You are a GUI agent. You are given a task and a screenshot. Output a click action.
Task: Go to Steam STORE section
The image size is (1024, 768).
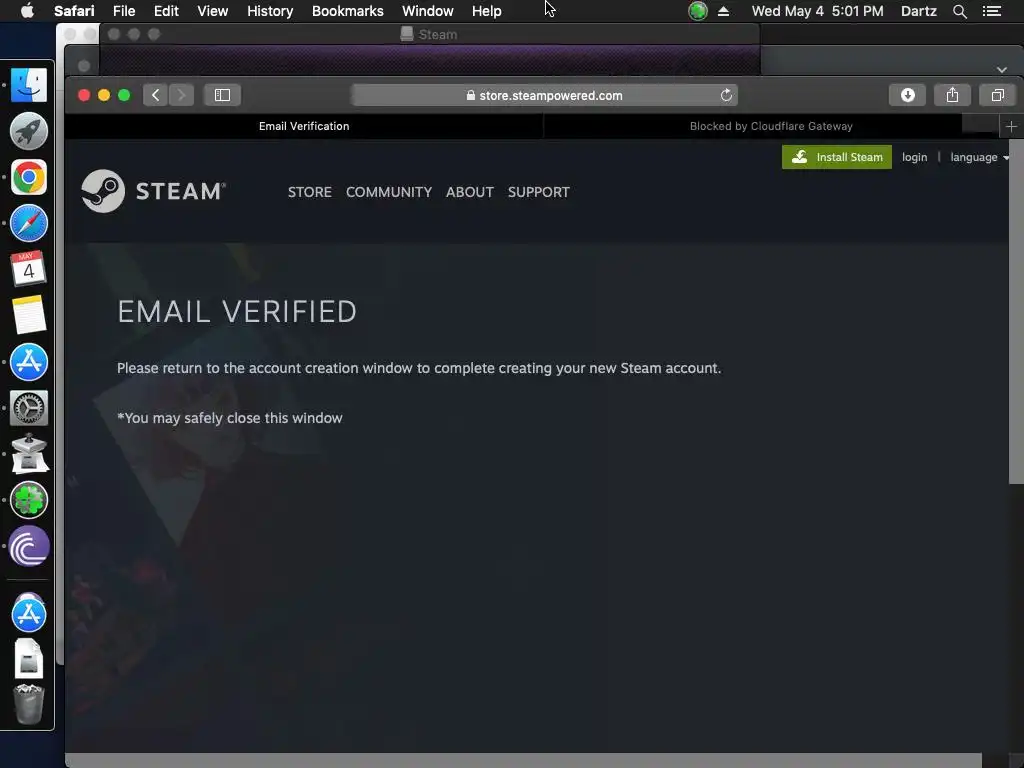[310, 192]
